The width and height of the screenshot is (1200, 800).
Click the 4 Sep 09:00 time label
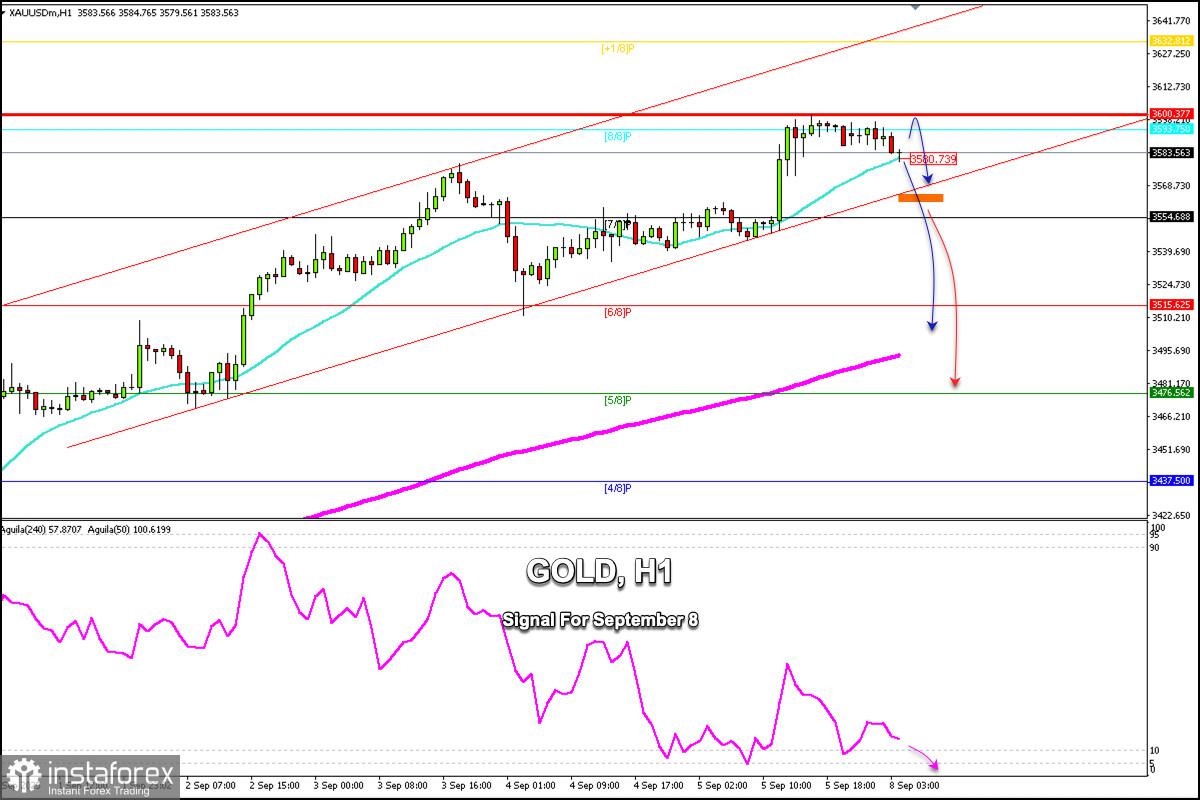click(x=594, y=785)
